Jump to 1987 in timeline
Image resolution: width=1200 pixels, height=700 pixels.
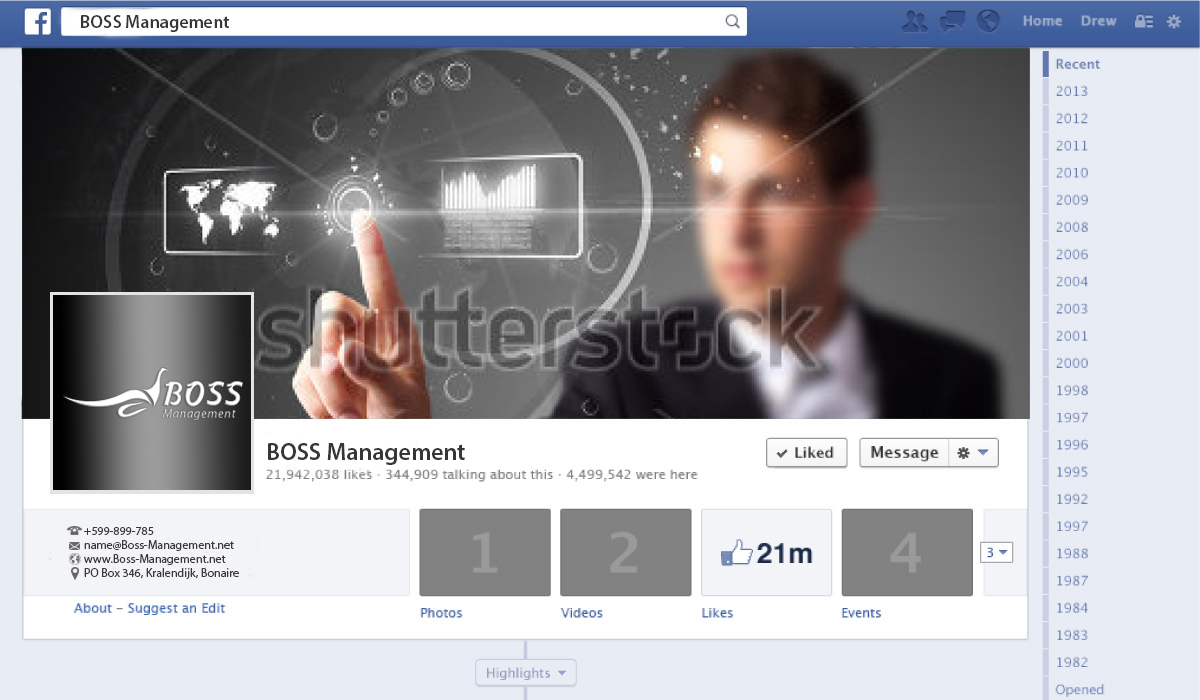(1071, 580)
